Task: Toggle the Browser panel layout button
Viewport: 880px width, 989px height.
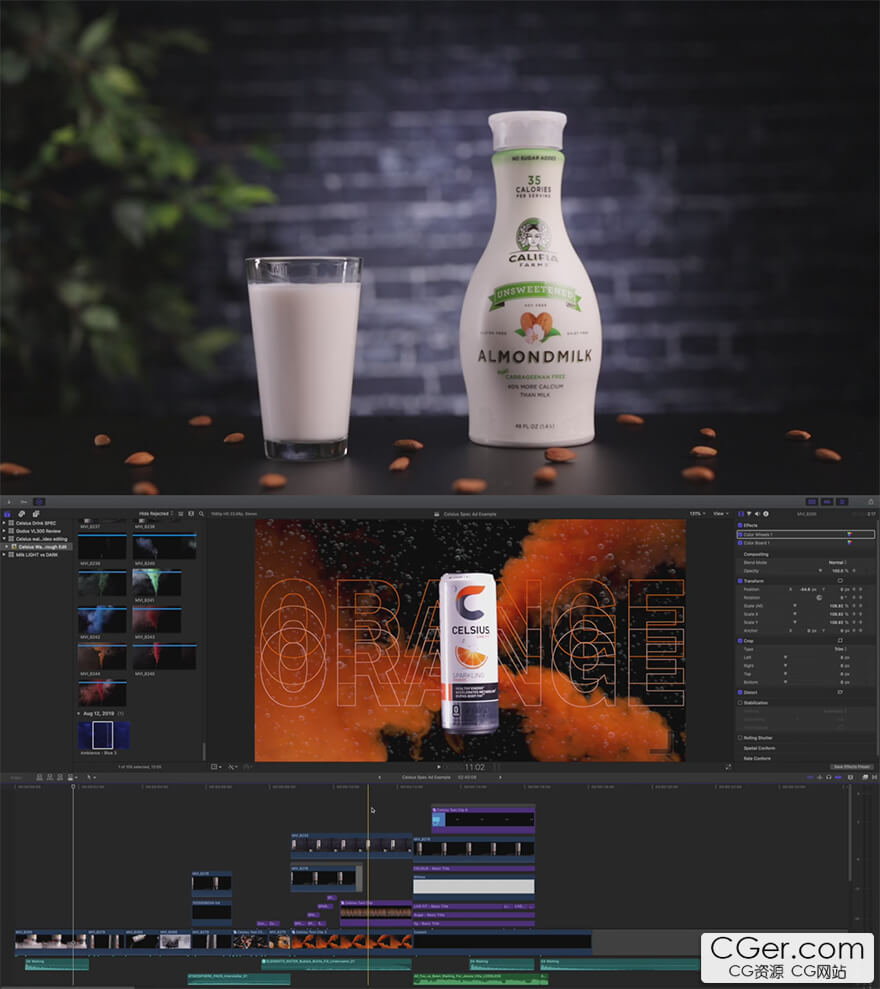Action: 812,502
